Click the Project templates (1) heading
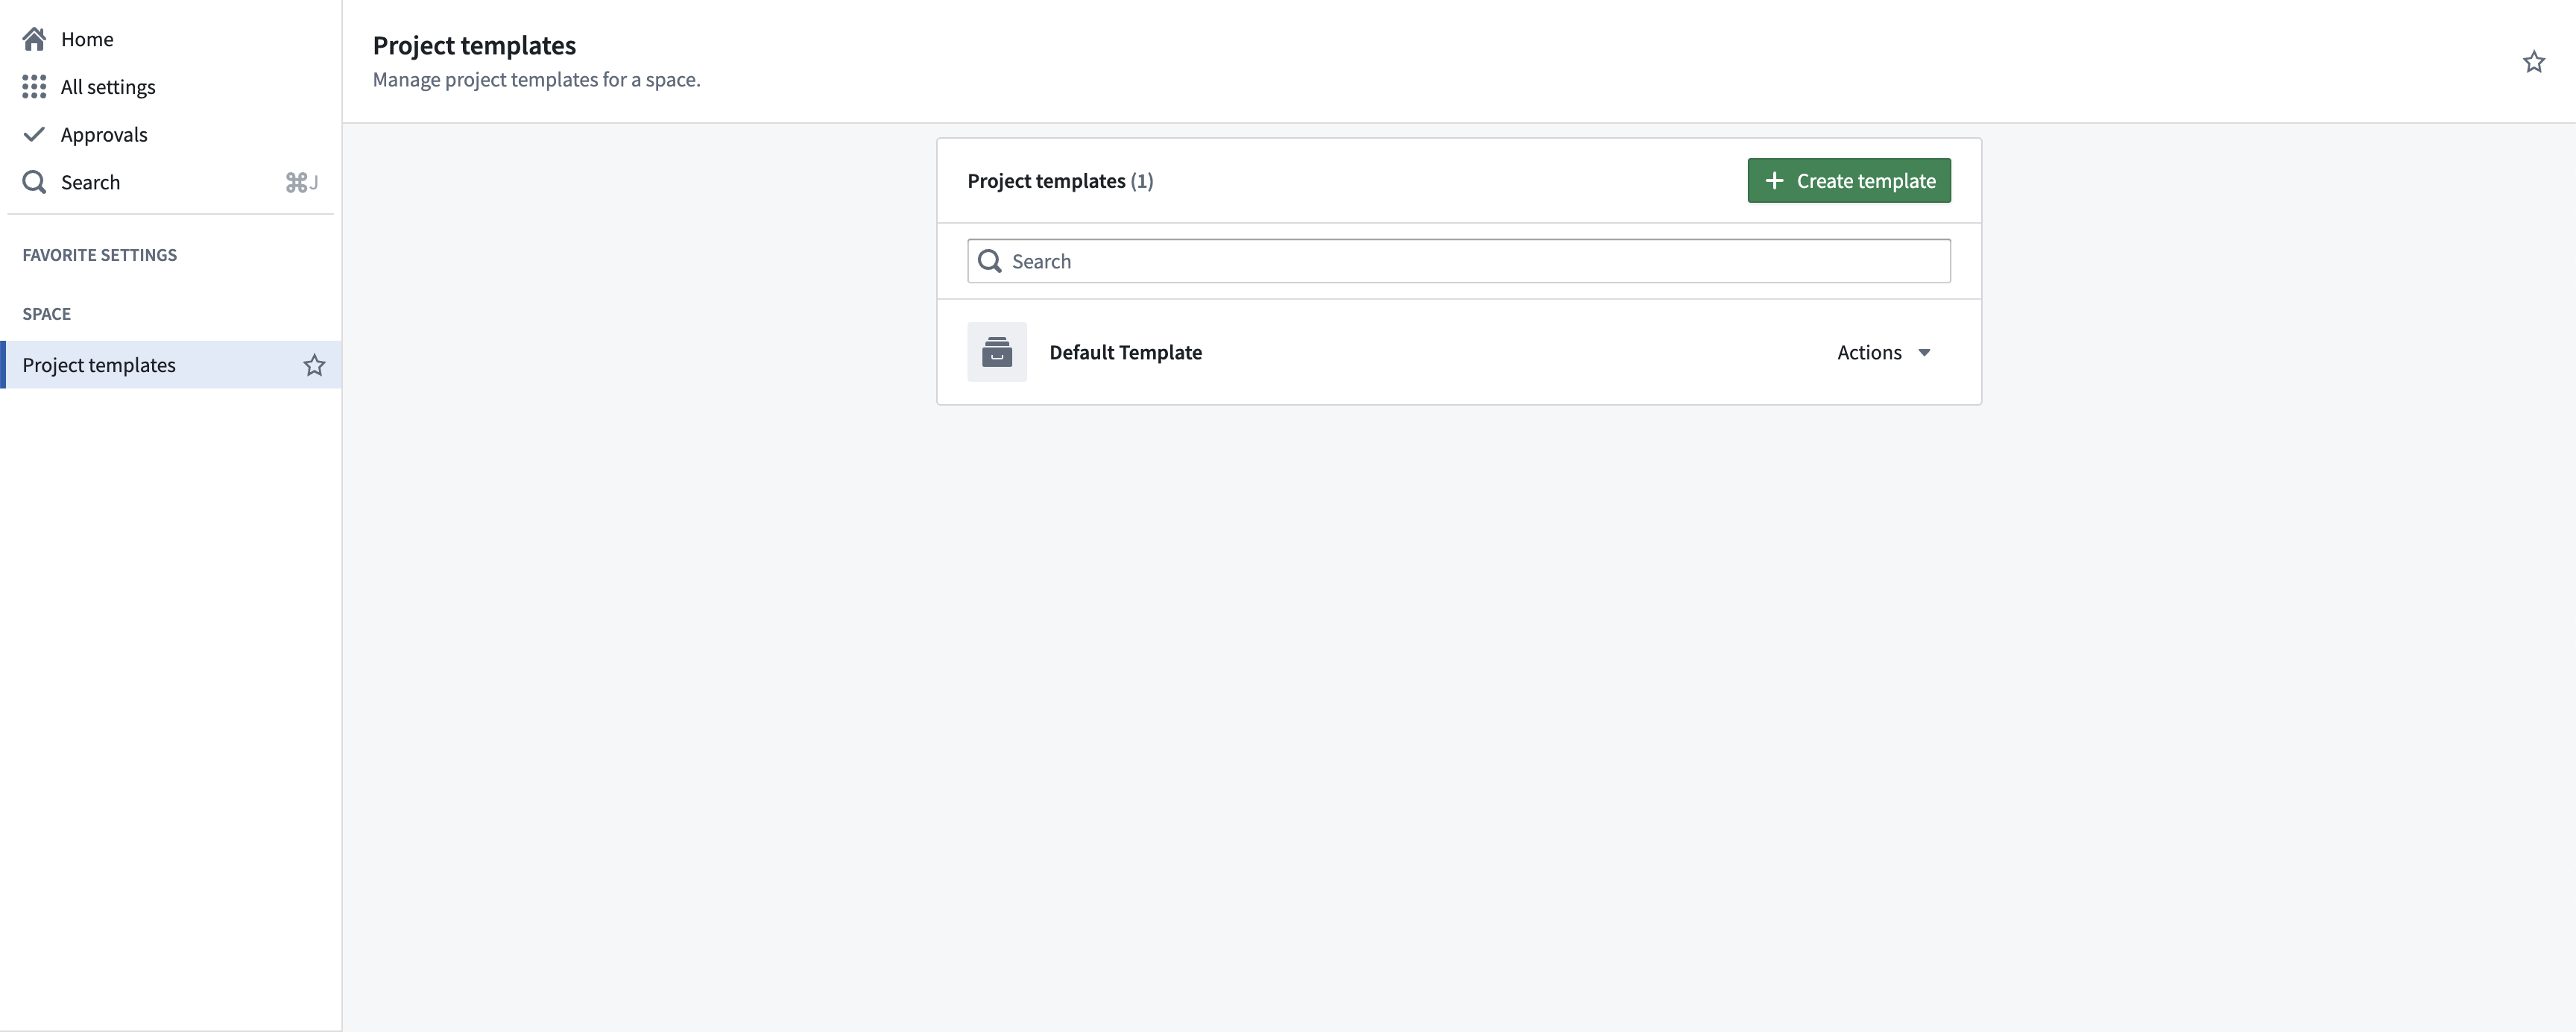This screenshot has height=1032, width=2576. click(x=1060, y=181)
